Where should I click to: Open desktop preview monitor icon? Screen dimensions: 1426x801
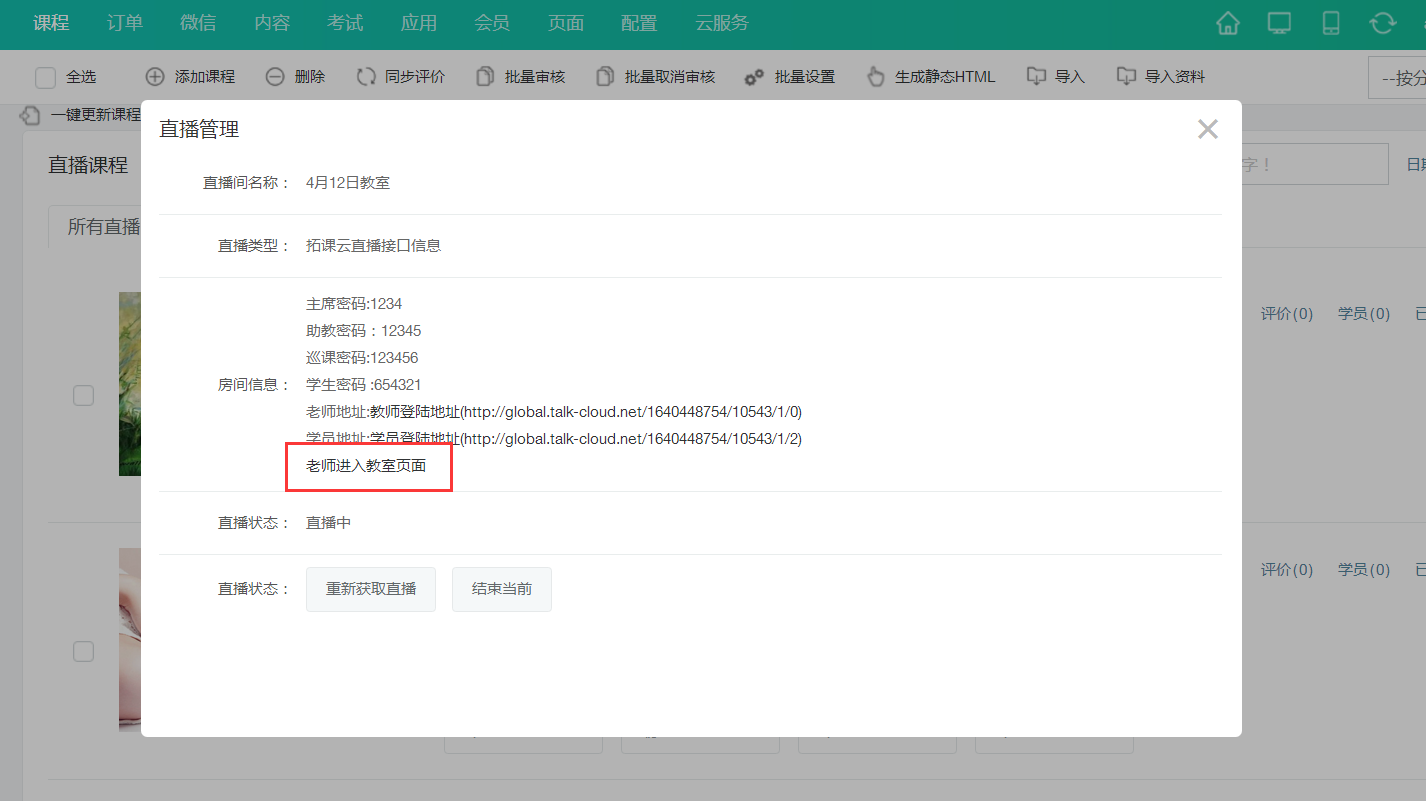point(1279,24)
